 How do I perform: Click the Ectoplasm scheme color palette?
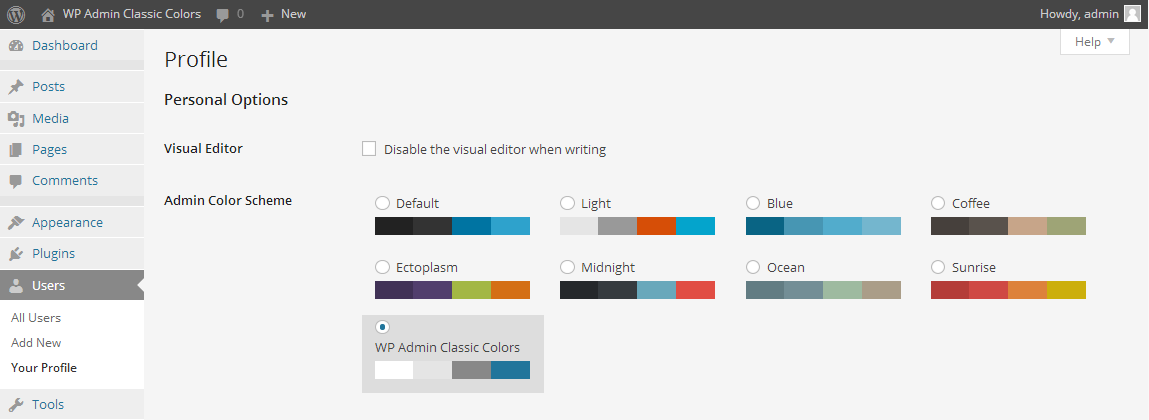pos(452,290)
